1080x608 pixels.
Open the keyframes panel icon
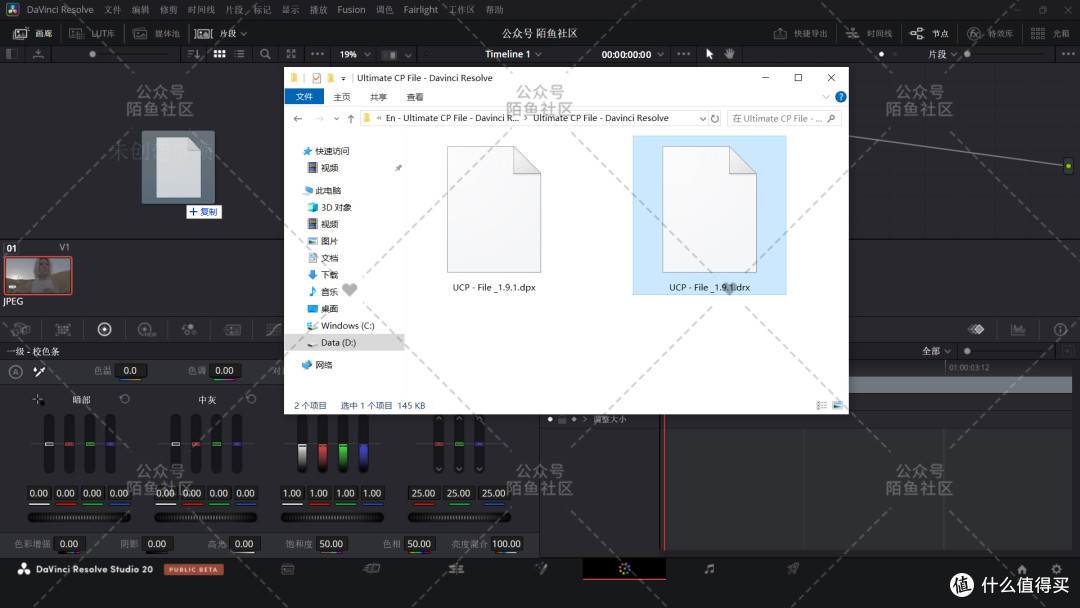pyautogui.click(x=976, y=329)
